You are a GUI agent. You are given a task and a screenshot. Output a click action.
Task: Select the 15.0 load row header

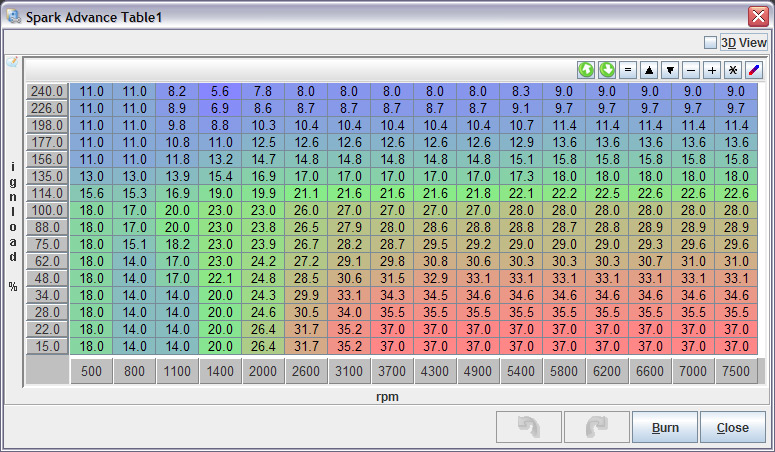47,346
